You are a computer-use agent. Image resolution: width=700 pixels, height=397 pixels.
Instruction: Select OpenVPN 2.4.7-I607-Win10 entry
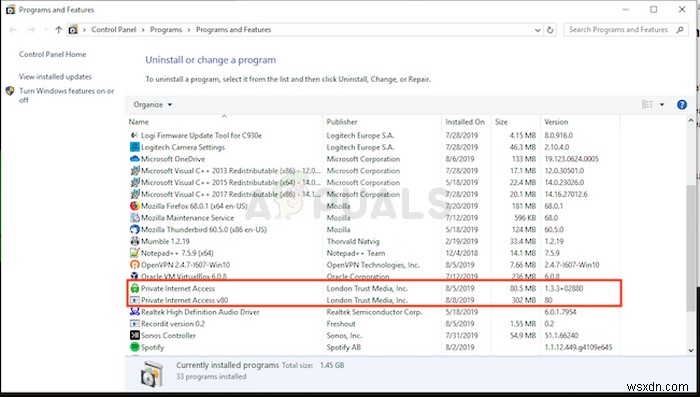coord(374,265)
